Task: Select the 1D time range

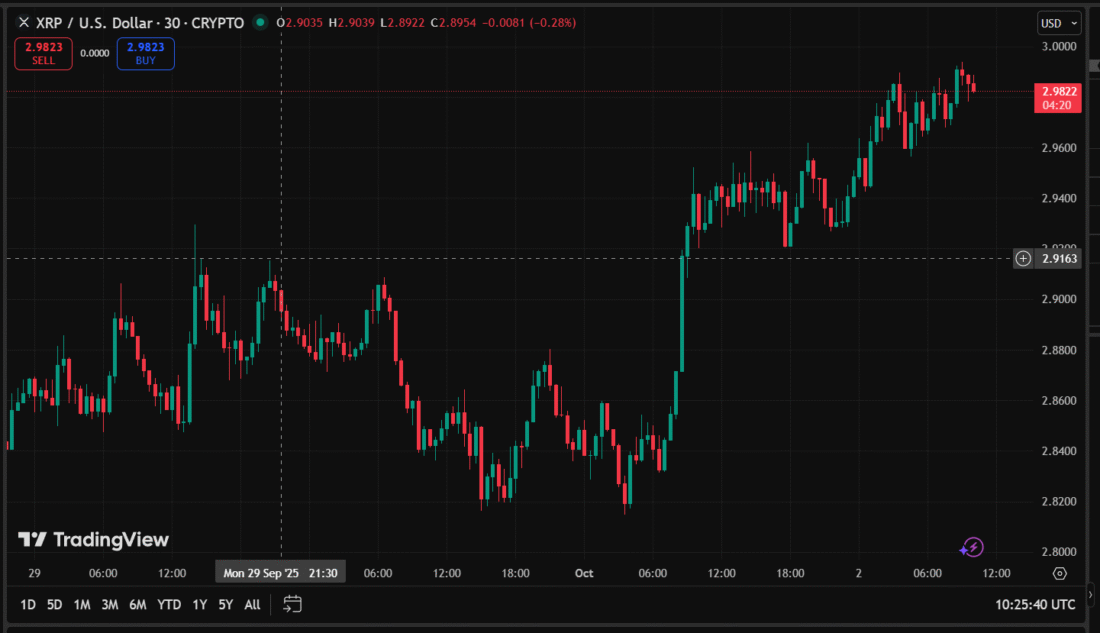Action: coord(28,604)
